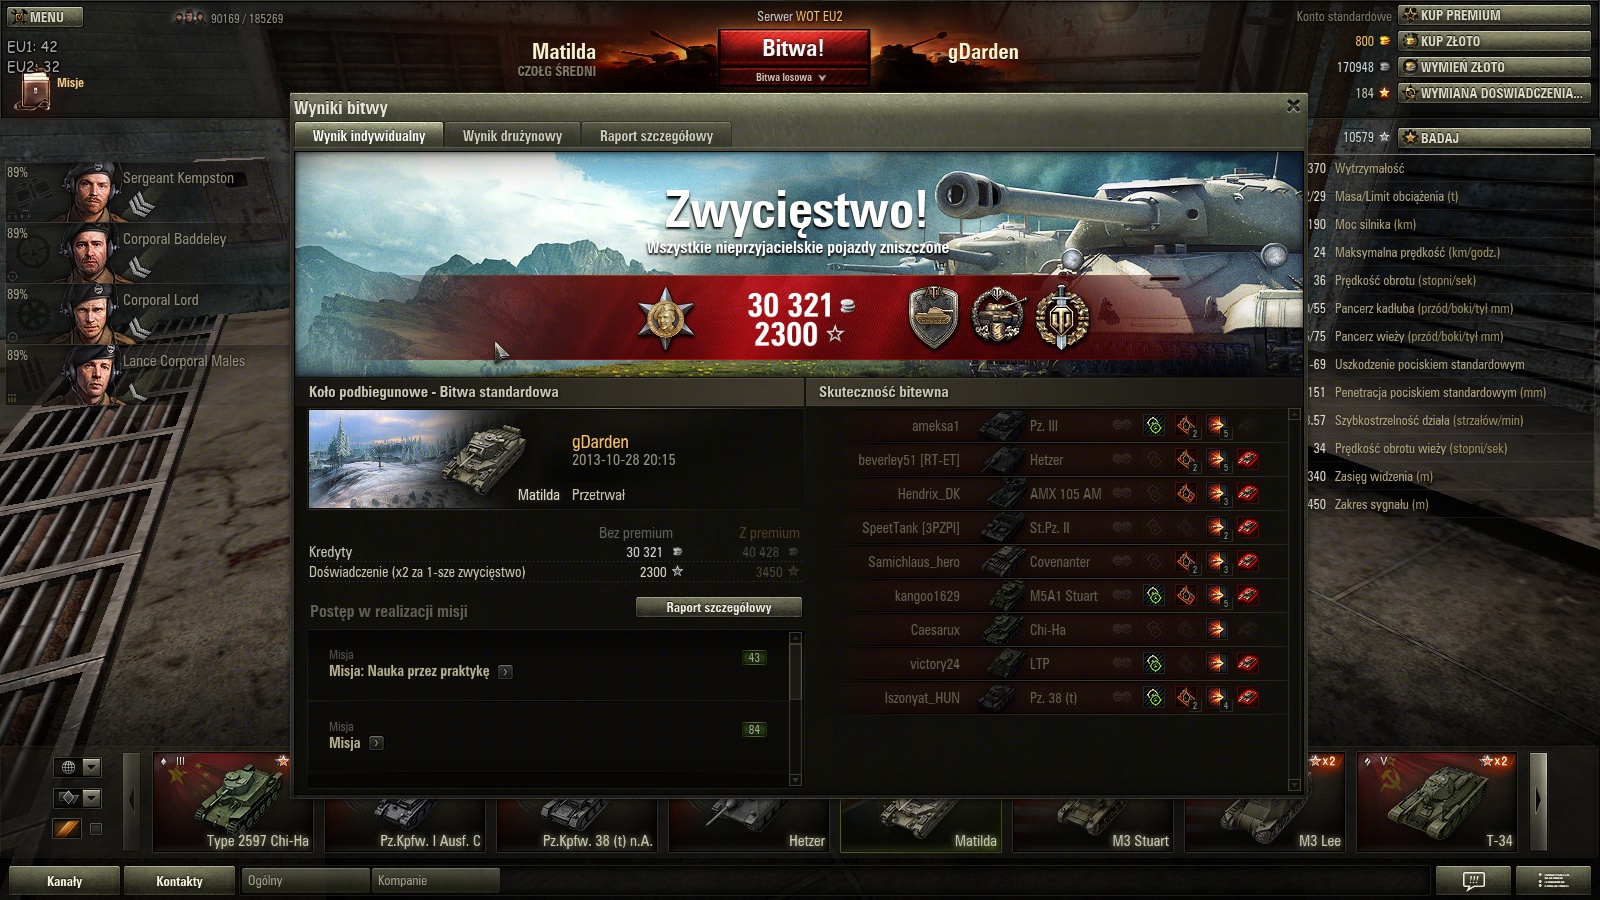Image resolution: width=1600 pixels, height=900 pixels.
Task: Expand the Bitwa losowa battle type selector
Action: (x=793, y=77)
